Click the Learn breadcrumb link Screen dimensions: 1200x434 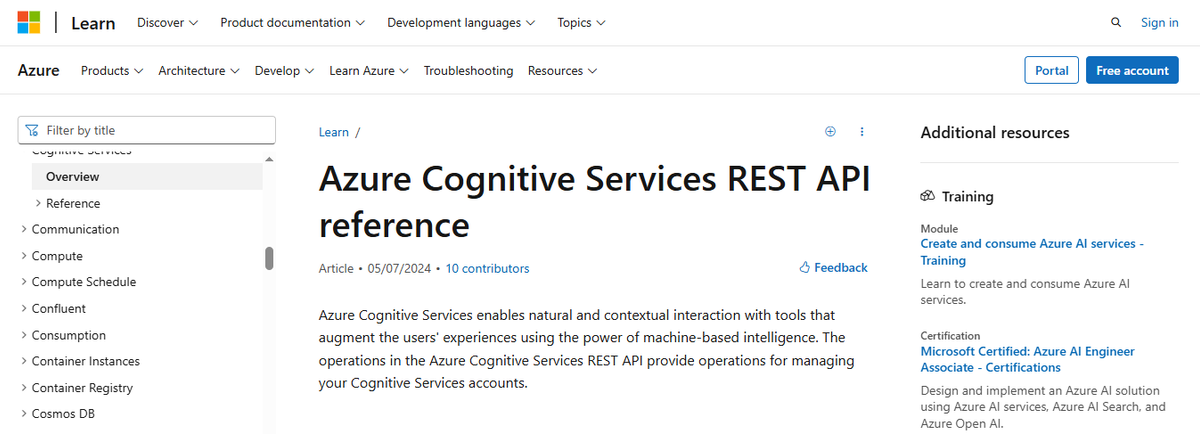[x=334, y=132]
